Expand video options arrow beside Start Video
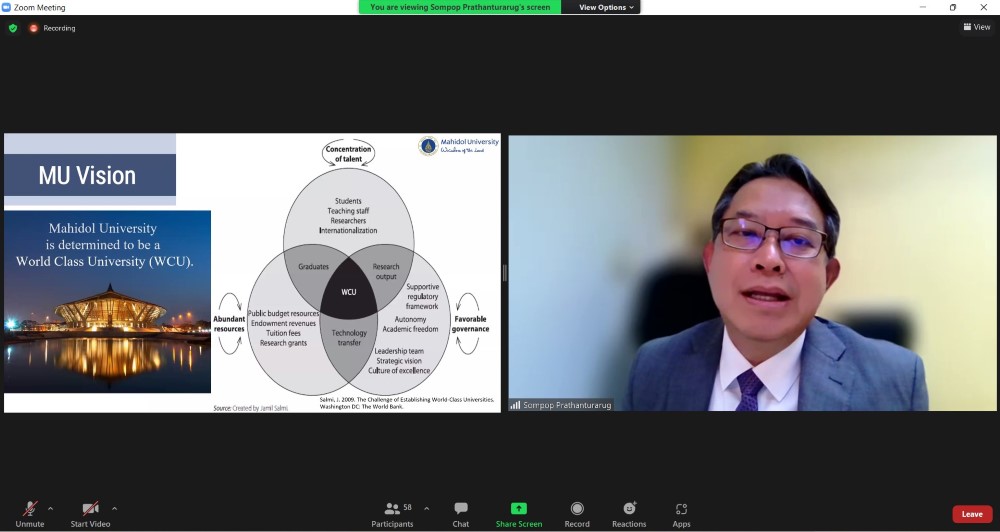 click(x=114, y=508)
